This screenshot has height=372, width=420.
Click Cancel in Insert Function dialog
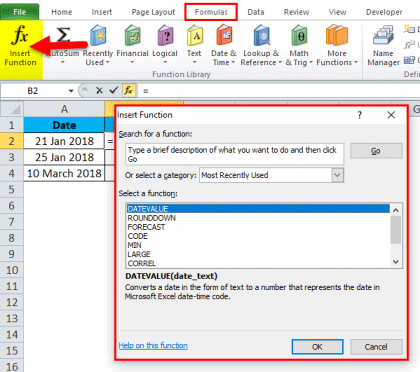[376, 347]
